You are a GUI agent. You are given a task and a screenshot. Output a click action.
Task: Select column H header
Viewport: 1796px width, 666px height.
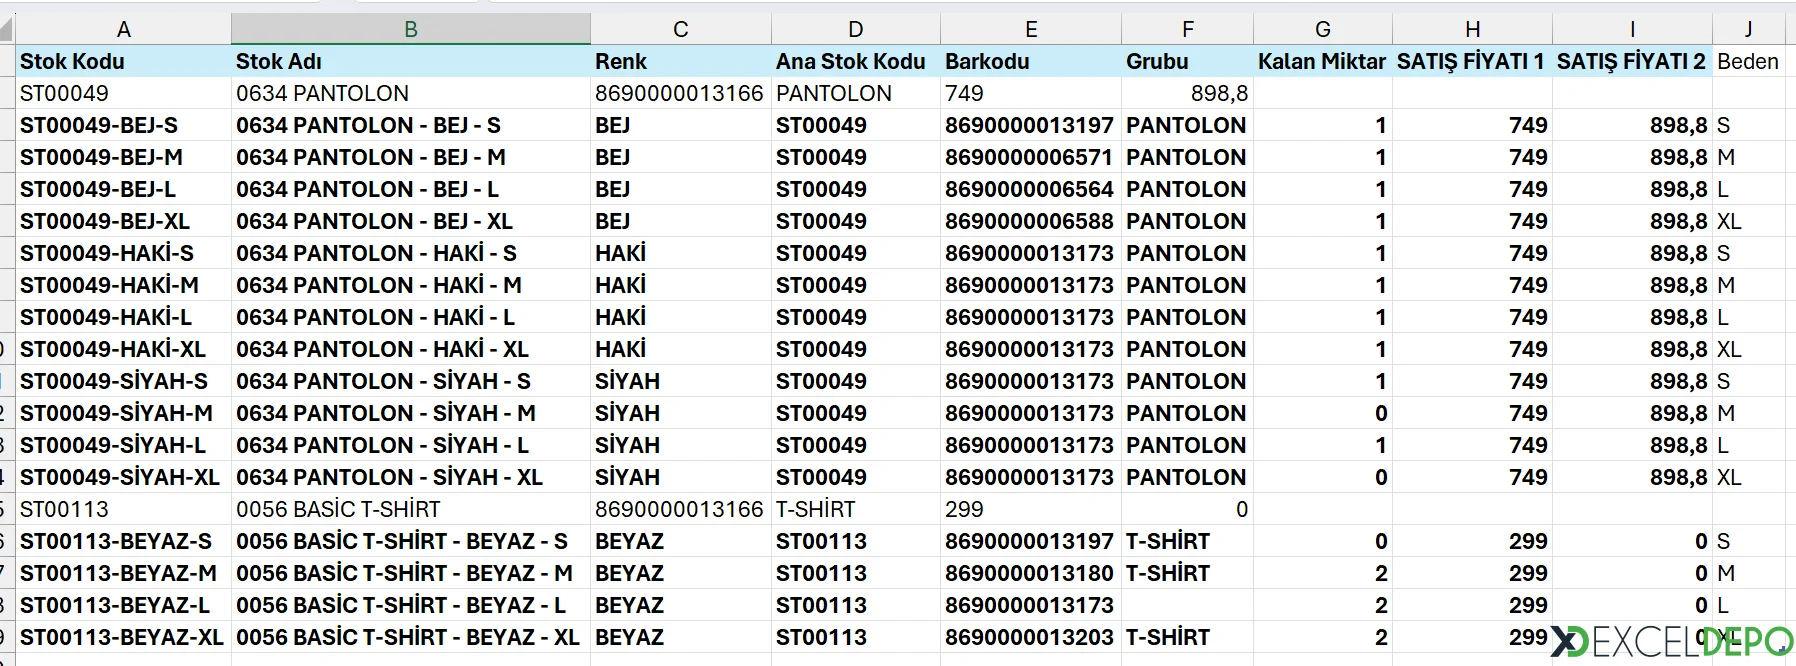tap(1472, 29)
